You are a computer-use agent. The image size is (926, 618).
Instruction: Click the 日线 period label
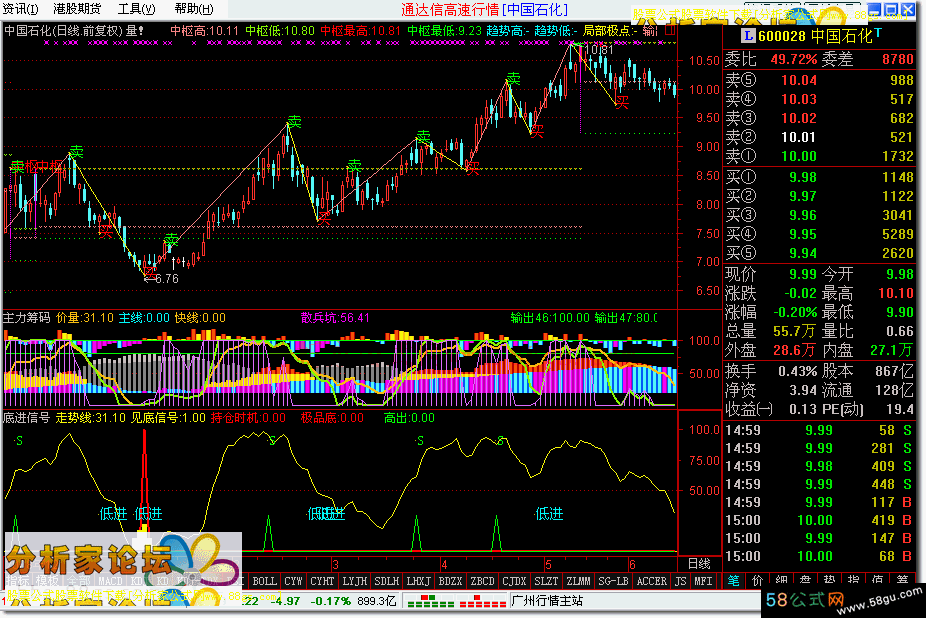[x=699, y=564]
